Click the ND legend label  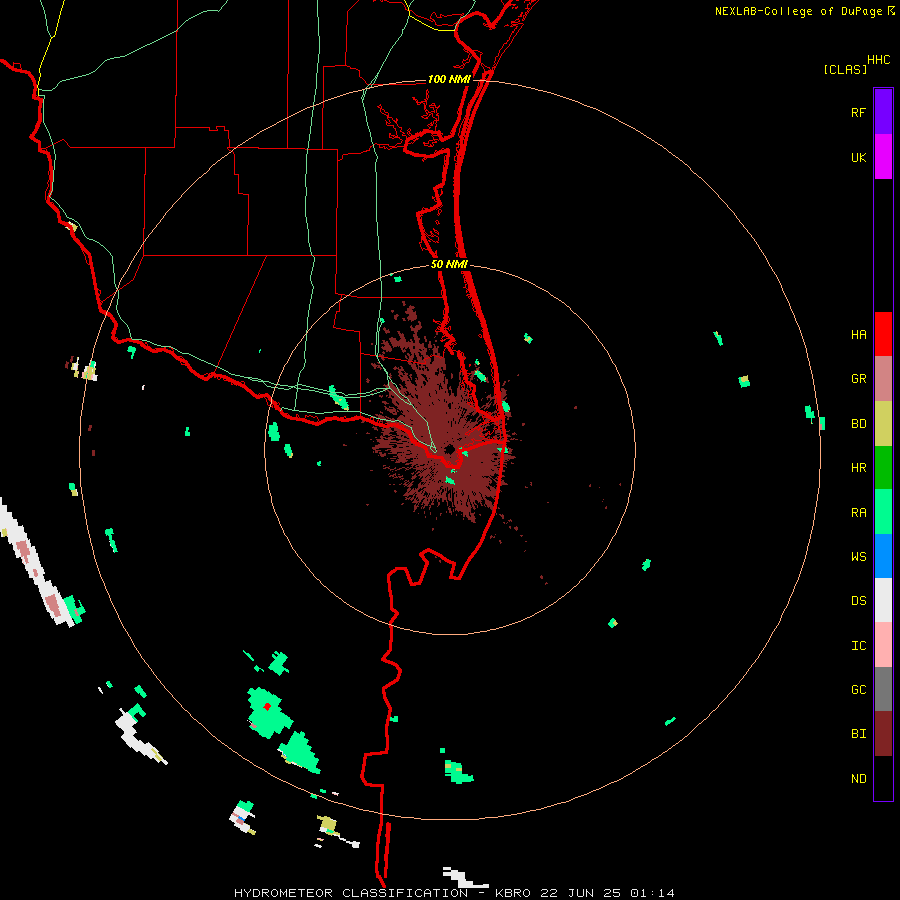[x=858, y=779]
